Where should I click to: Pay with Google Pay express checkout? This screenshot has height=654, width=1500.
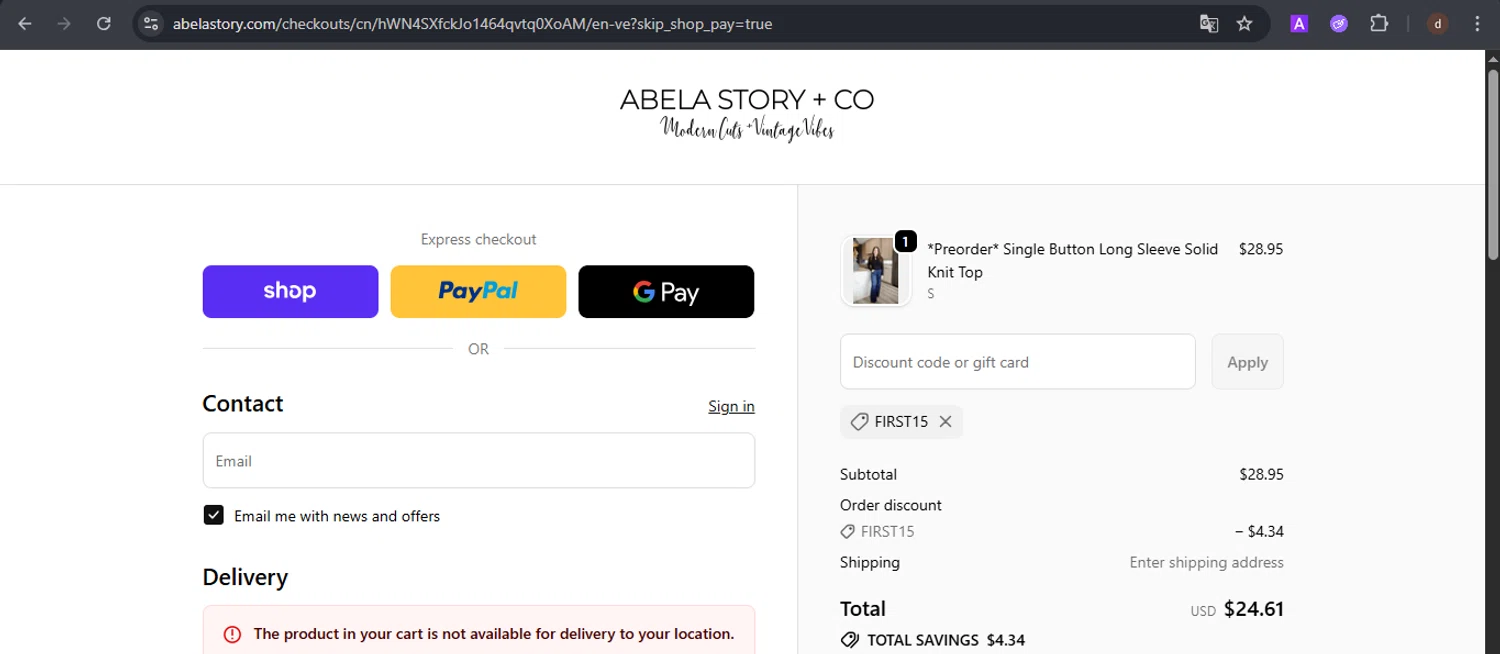[x=666, y=291]
